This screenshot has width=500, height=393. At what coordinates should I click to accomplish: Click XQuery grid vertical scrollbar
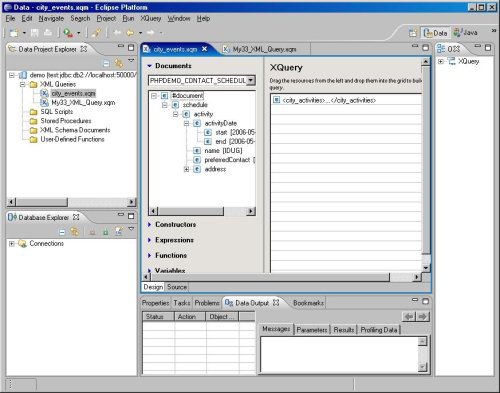pyautogui.click(x=426, y=165)
